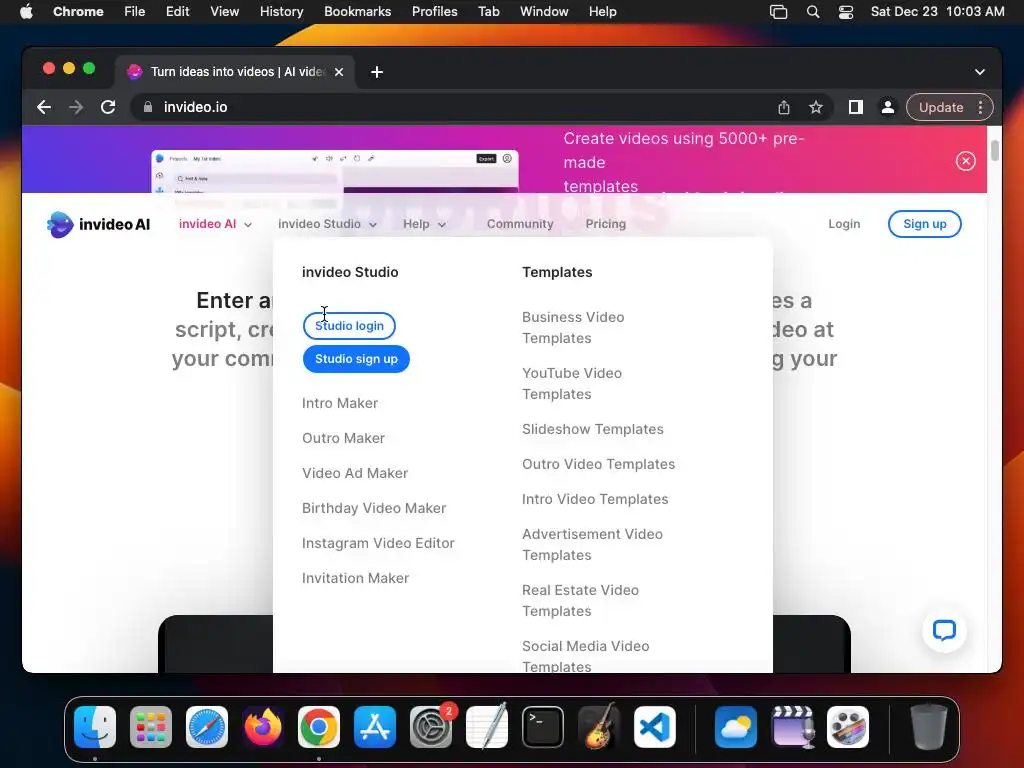Open Advertisement Video Templates link
The image size is (1024, 768).
[592, 545]
